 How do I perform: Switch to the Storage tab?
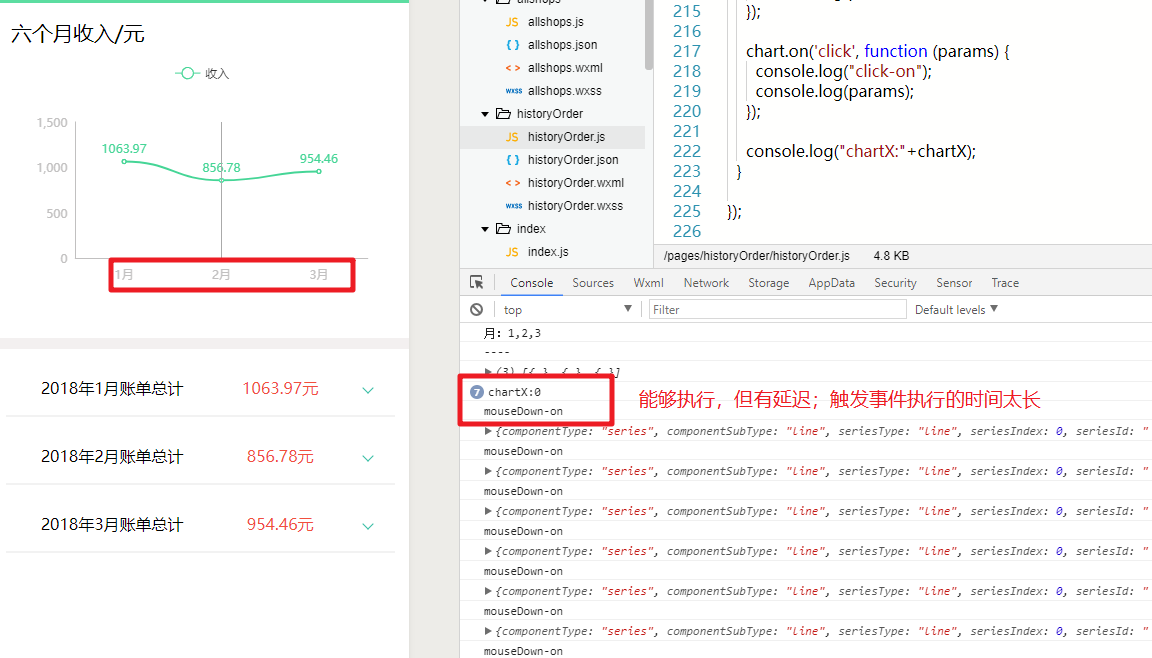tap(769, 282)
